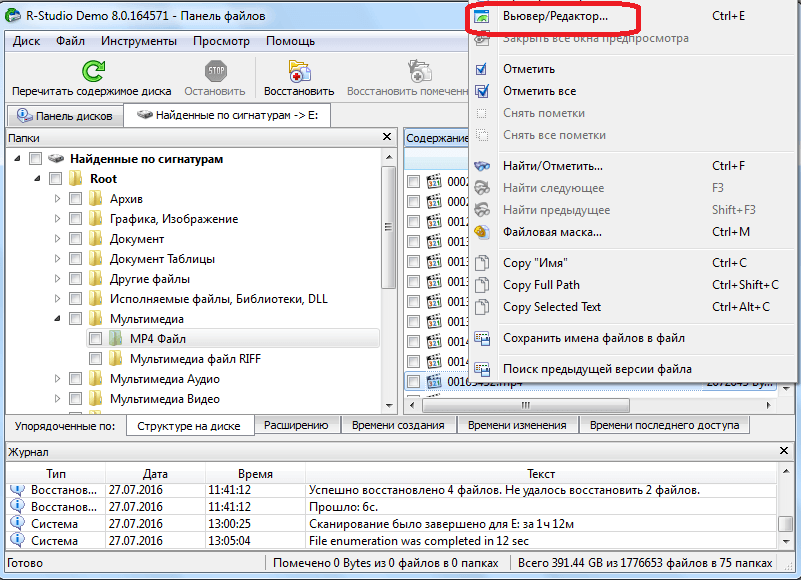Check the Архив folder checkbox
This screenshot has height=580, width=801.
76,199
